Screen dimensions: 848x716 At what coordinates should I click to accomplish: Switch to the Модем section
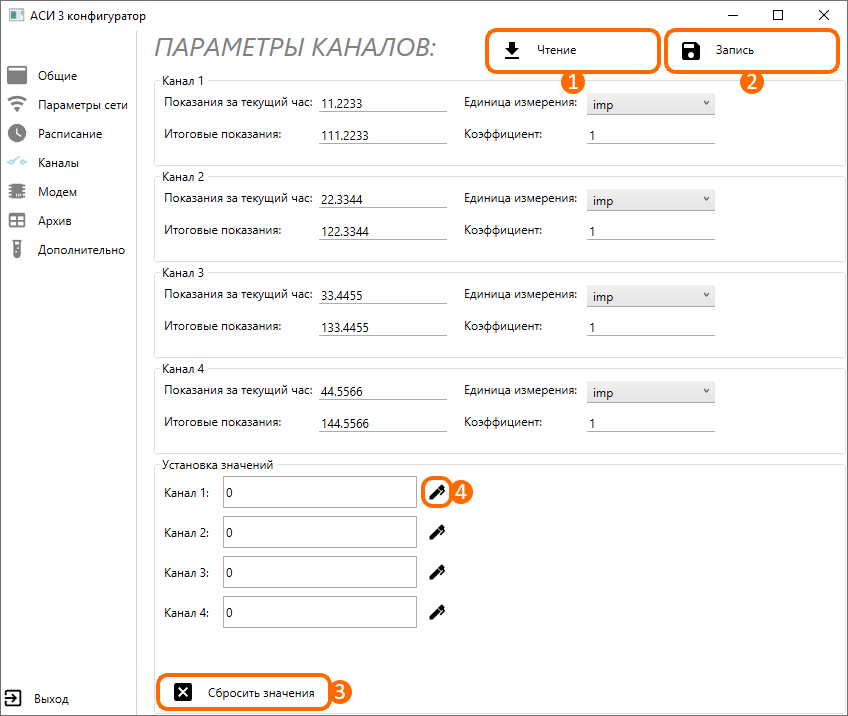click(x=57, y=192)
